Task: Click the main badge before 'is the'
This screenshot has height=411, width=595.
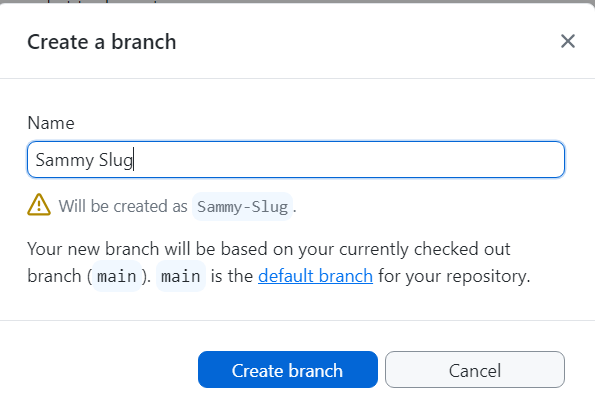Action: (x=181, y=276)
